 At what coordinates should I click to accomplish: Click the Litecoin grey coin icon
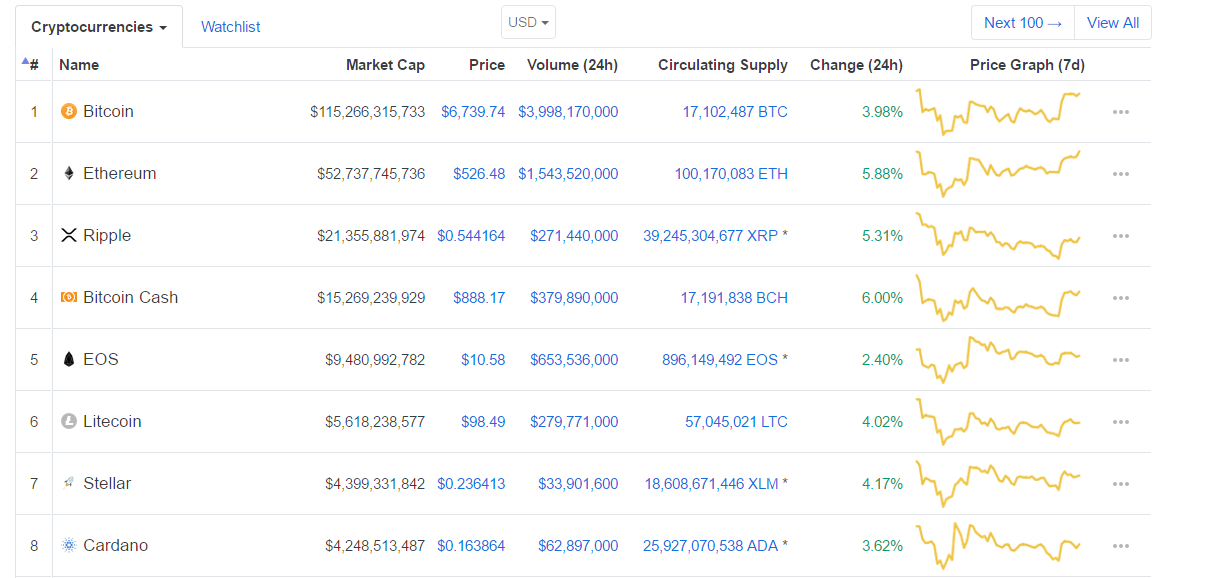69,421
